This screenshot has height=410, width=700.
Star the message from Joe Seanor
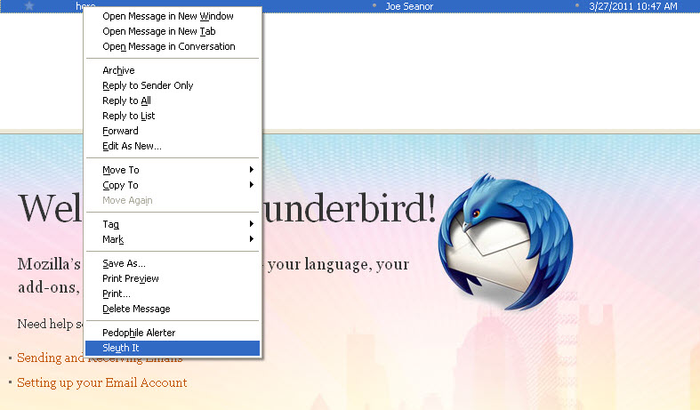click(x=29, y=6)
